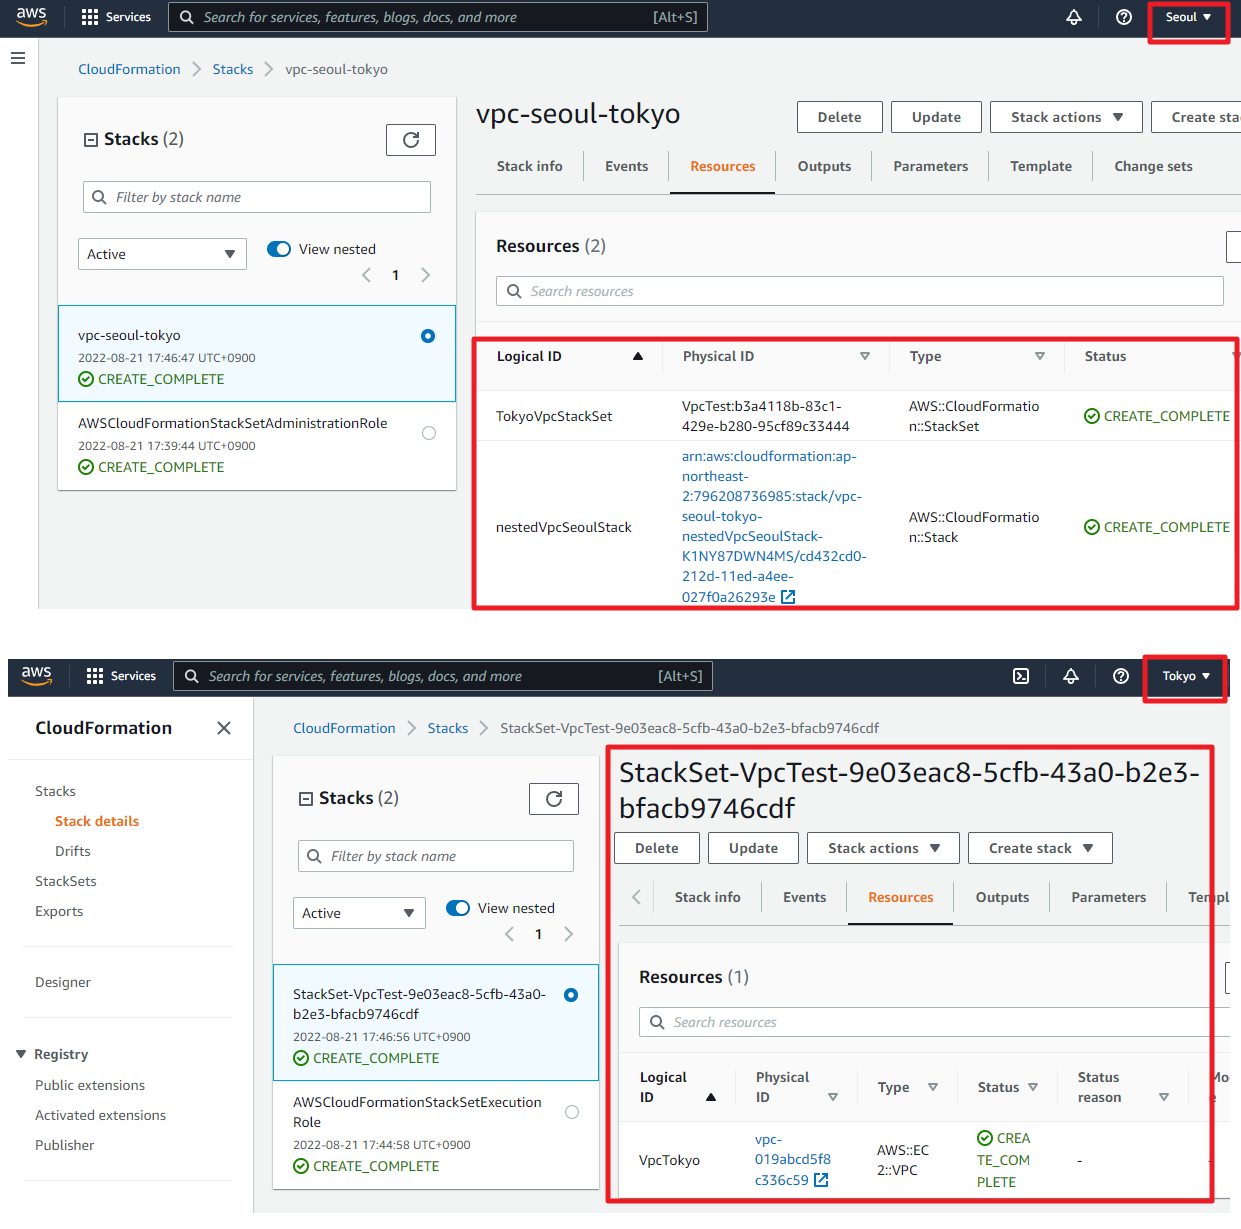Open Create stack dropdown in Tokyo console
The image size is (1241, 1229).
[1040, 848]
